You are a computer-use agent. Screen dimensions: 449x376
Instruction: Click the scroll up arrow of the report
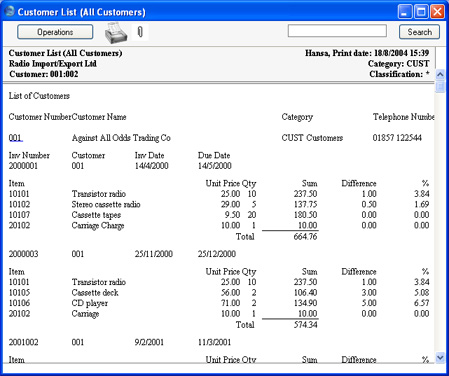[x=440, y=74]
